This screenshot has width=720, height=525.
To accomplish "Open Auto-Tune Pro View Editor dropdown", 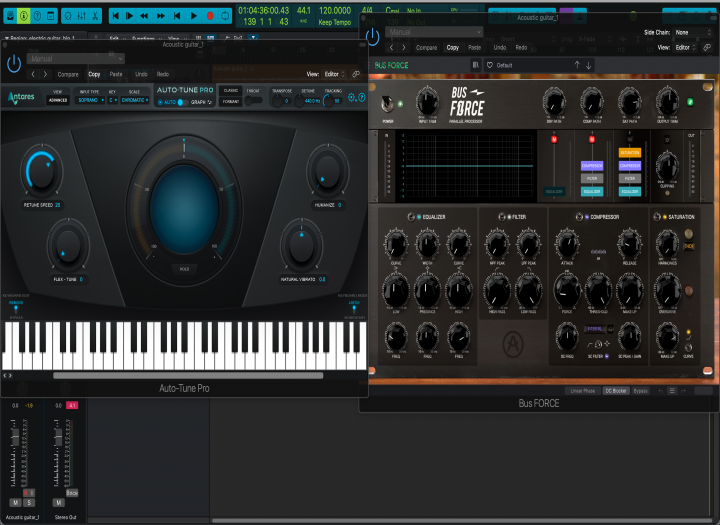I will click(x=334, y=74).
